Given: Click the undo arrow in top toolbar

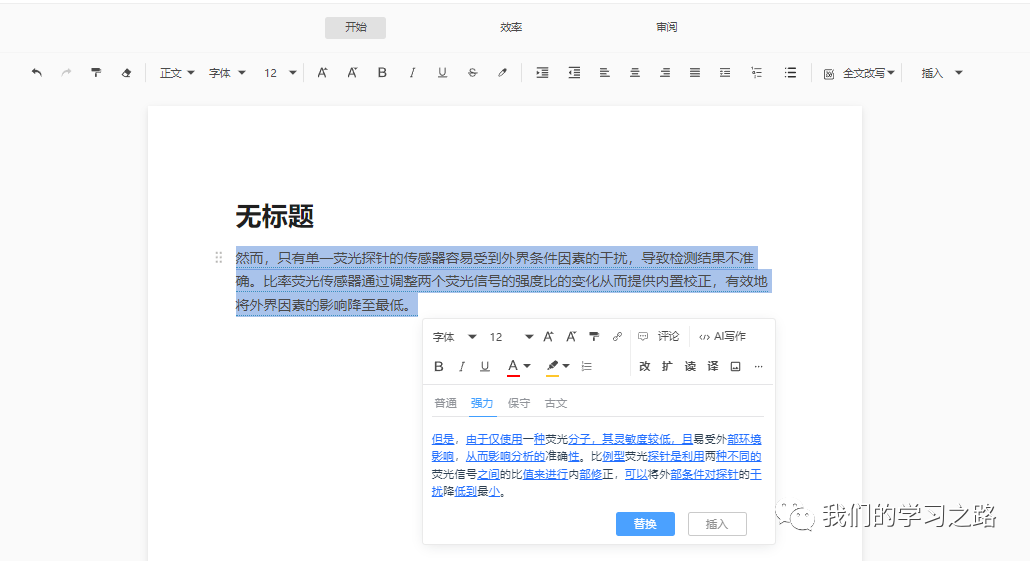Looking at the screenshot, I should [37, 73].
